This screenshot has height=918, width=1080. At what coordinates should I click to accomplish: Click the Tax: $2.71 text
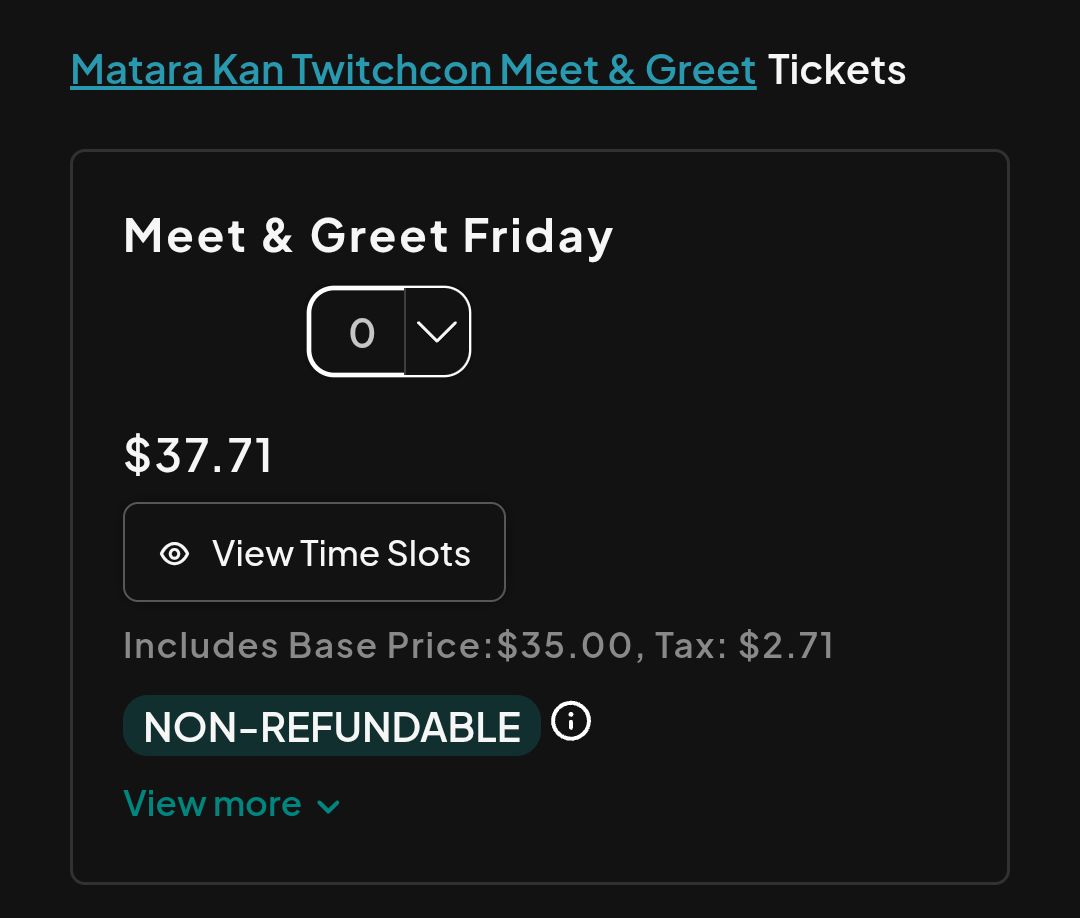[x=744, y=646]
